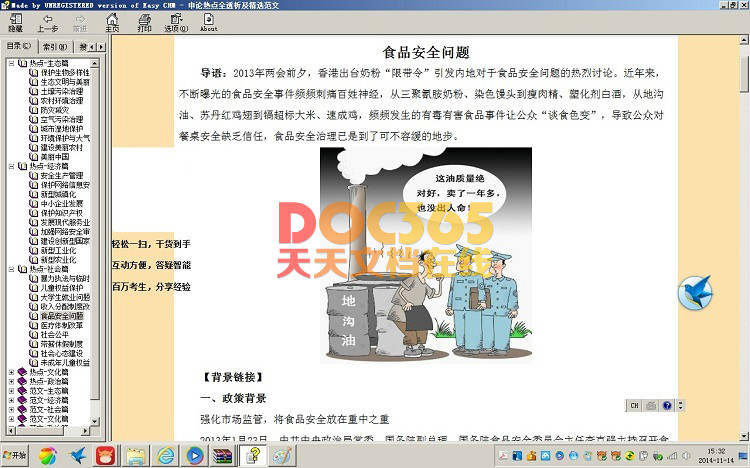Screen dimensions: 750x468
Task: Click the contents tree vertical scrollbar thumb
Action: pyautogui.click(x=94, y=234)
